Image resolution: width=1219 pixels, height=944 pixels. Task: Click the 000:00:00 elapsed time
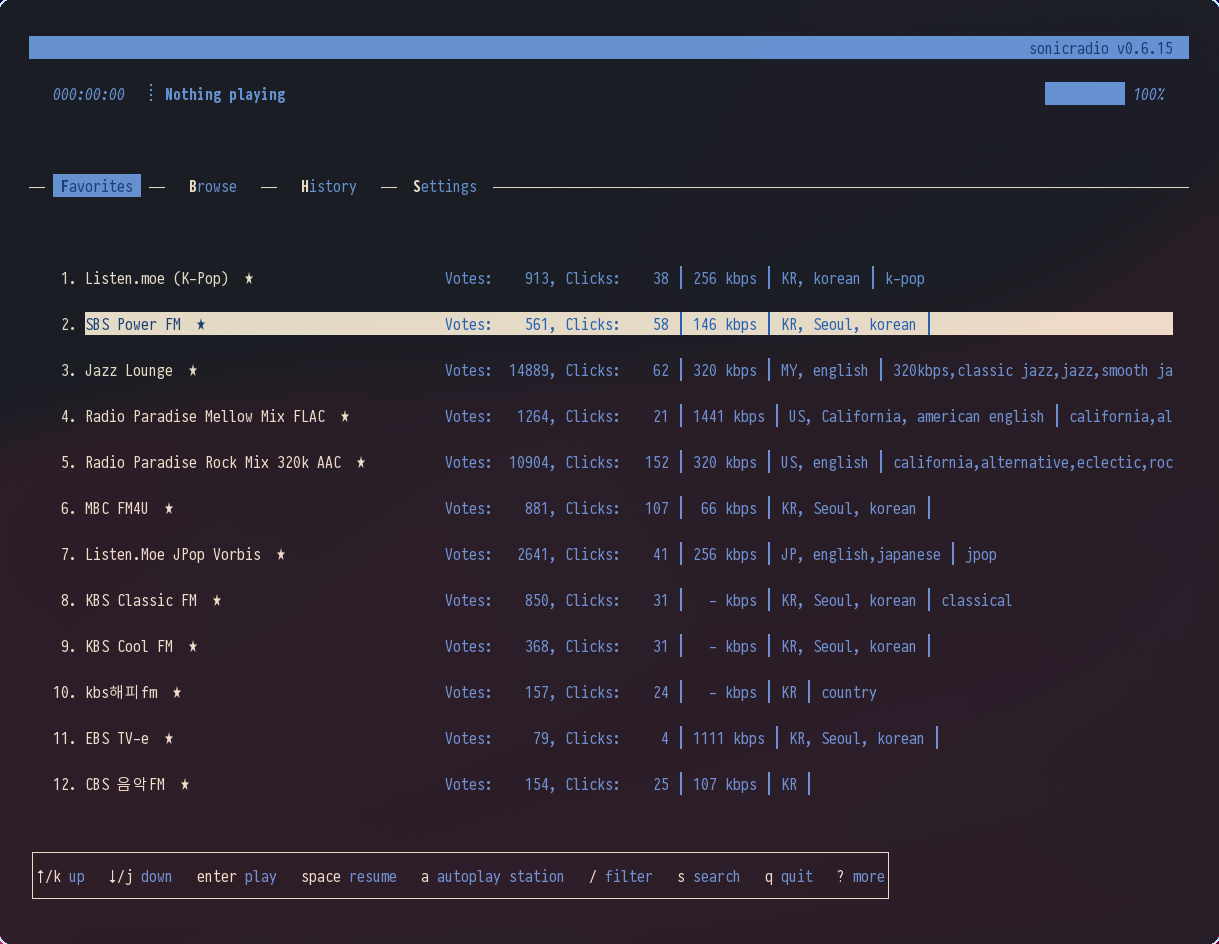coord(89,94)
